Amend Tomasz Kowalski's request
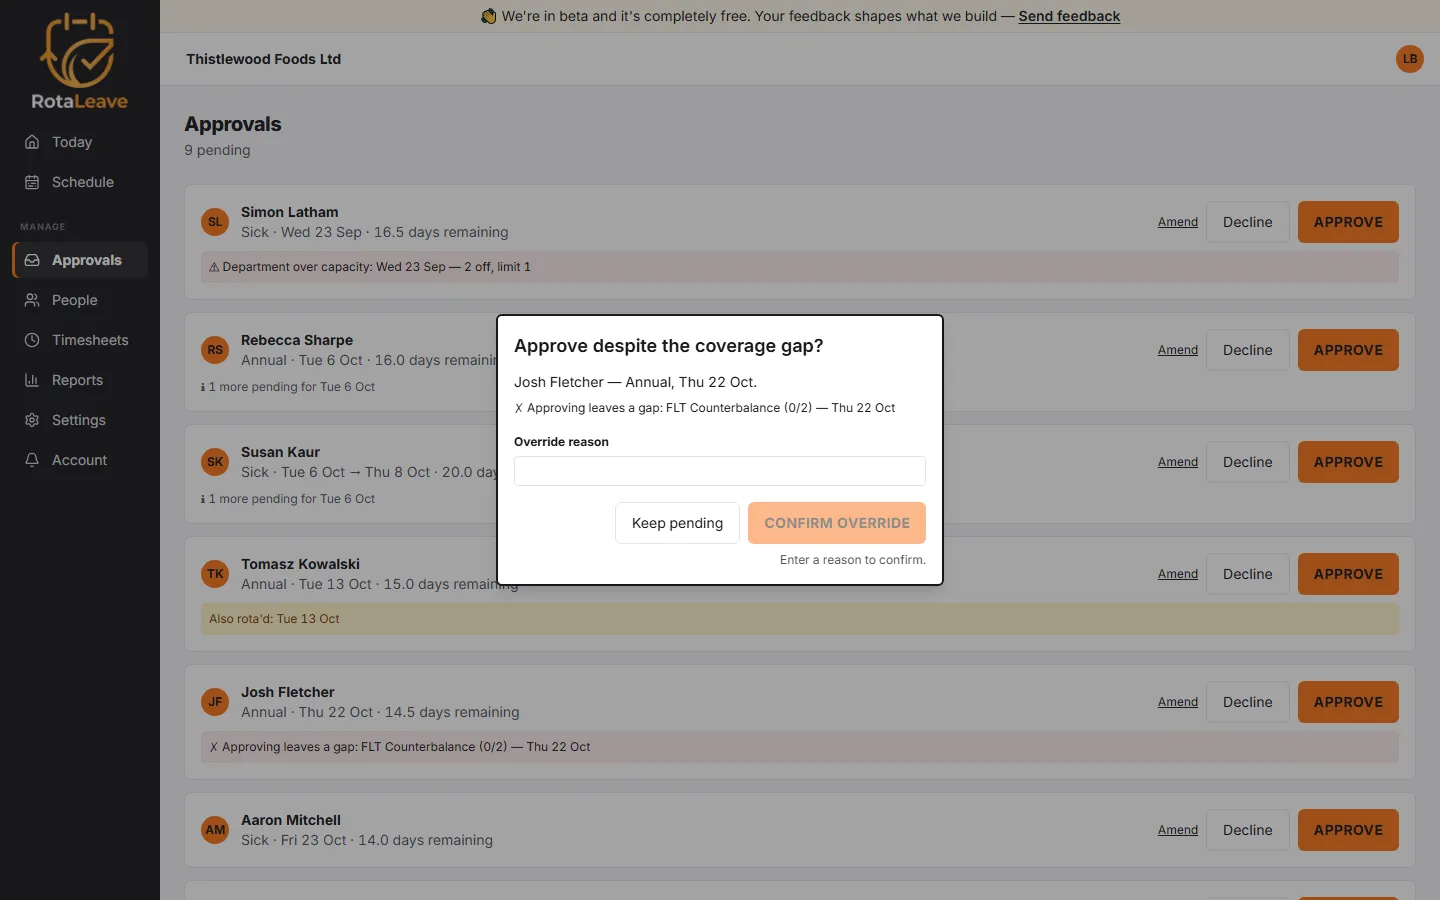Screen dimensions: 1440x900 1178,574
